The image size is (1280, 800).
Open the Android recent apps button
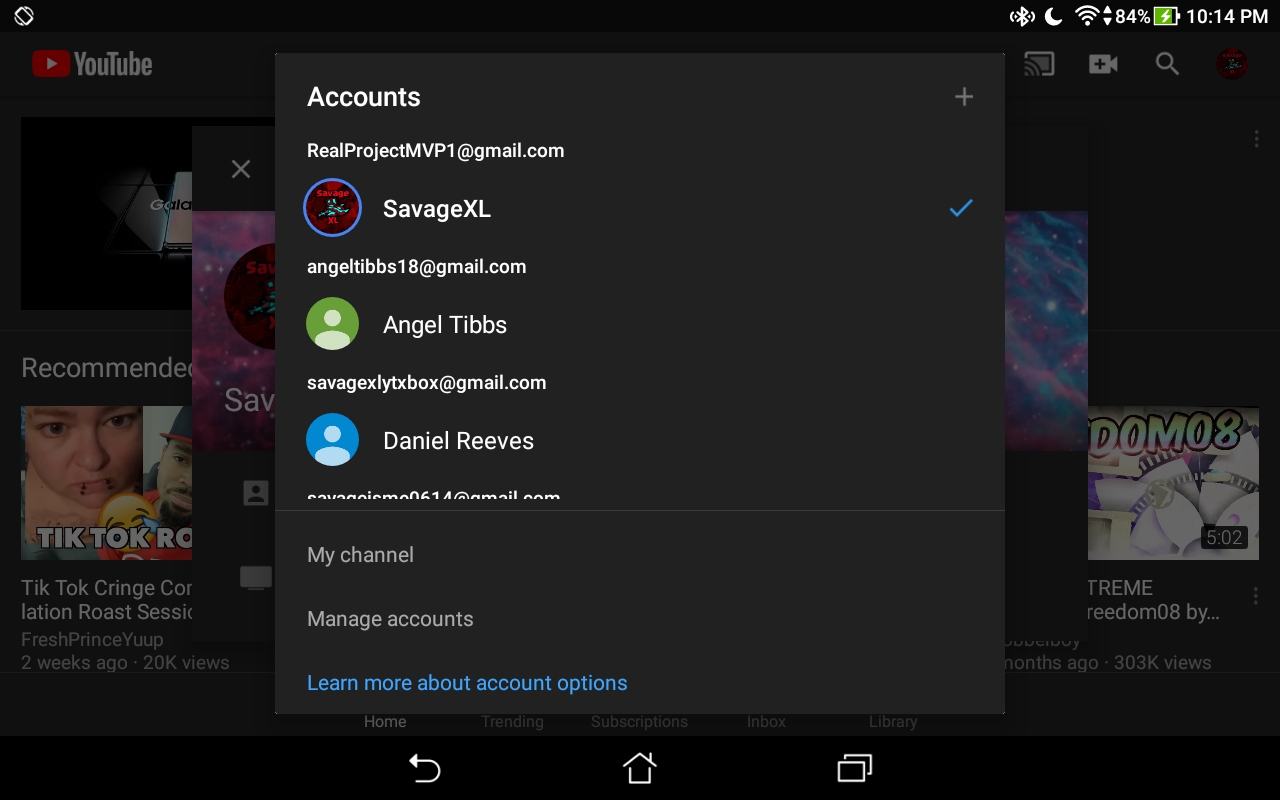[x=855, y=768]
